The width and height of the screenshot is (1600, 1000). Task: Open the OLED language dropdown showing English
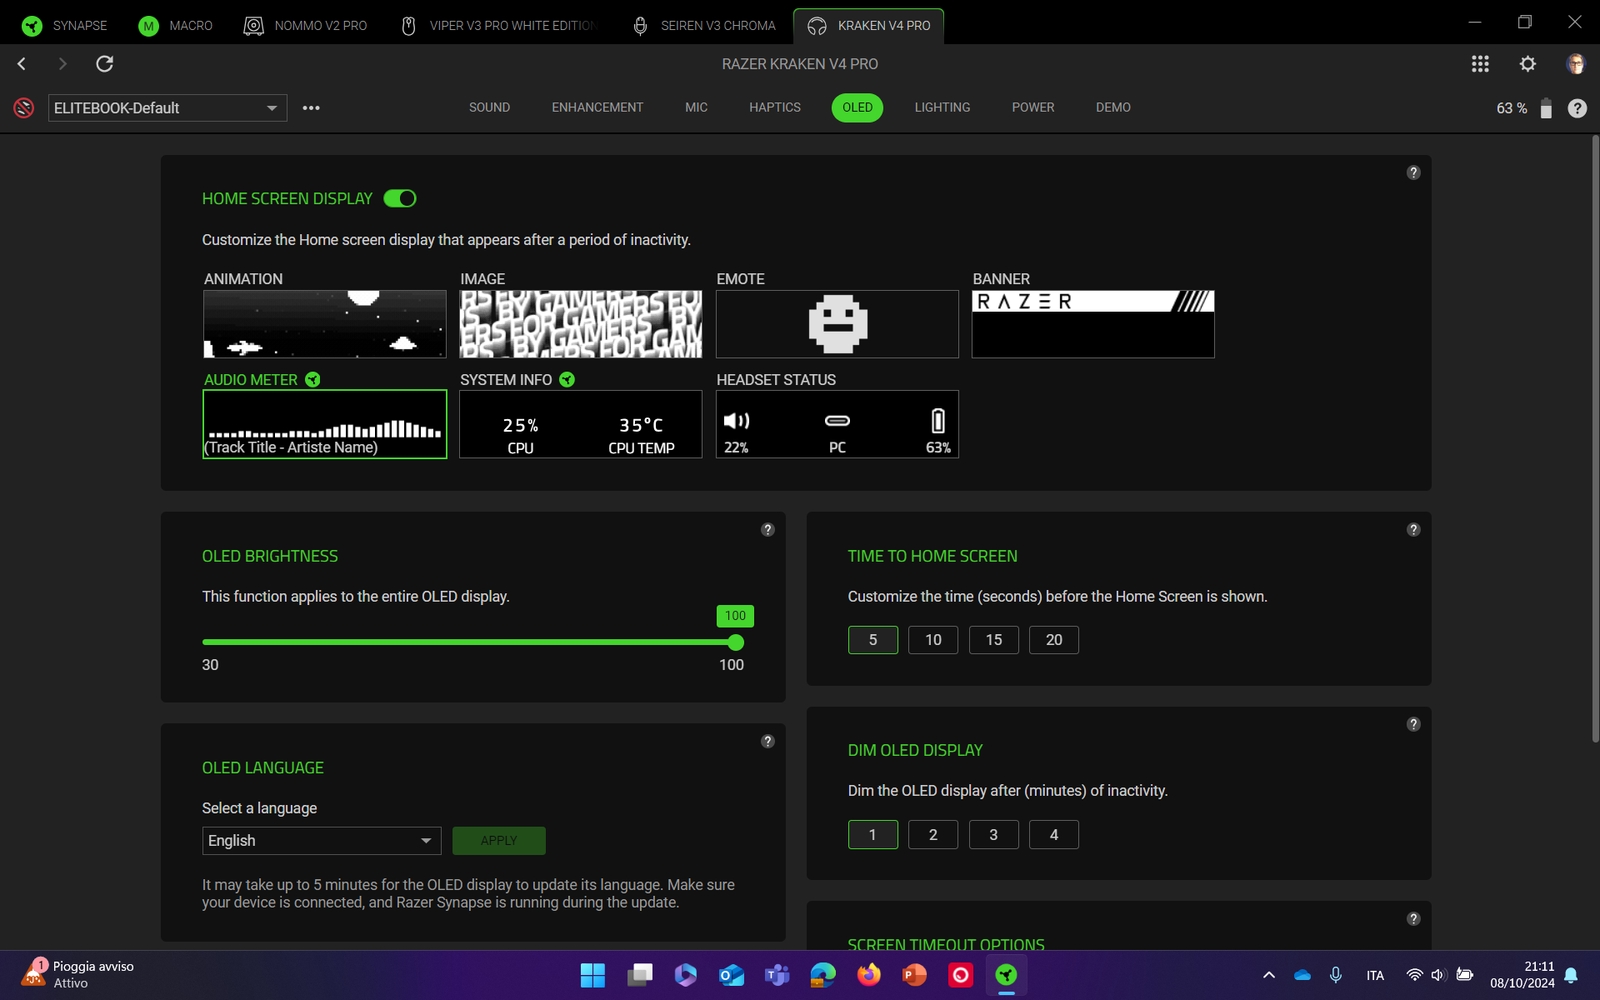pos(321,841)
